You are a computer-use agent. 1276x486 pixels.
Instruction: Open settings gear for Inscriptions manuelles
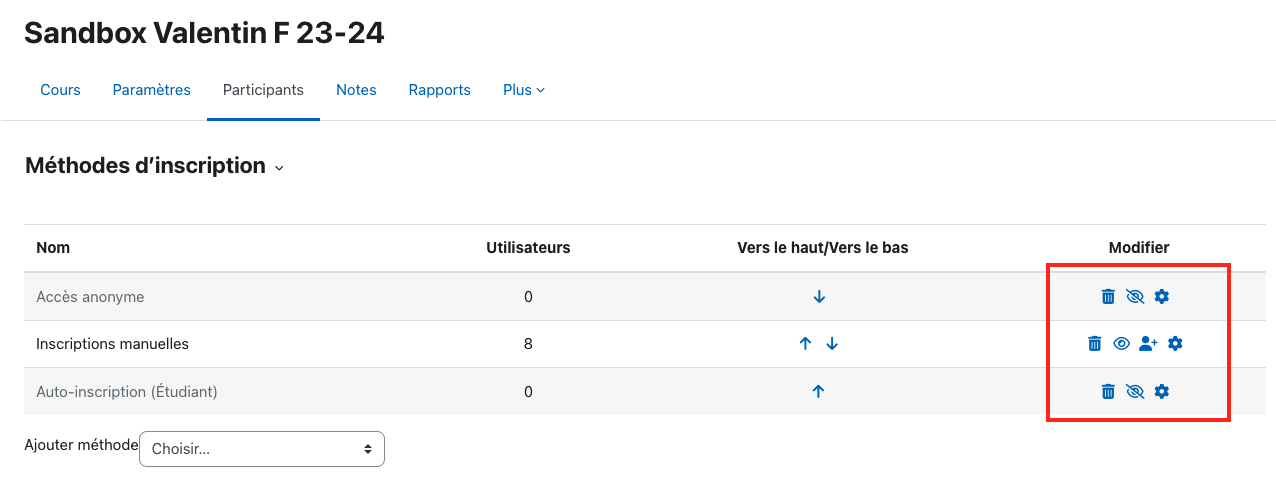(1175, 343)
